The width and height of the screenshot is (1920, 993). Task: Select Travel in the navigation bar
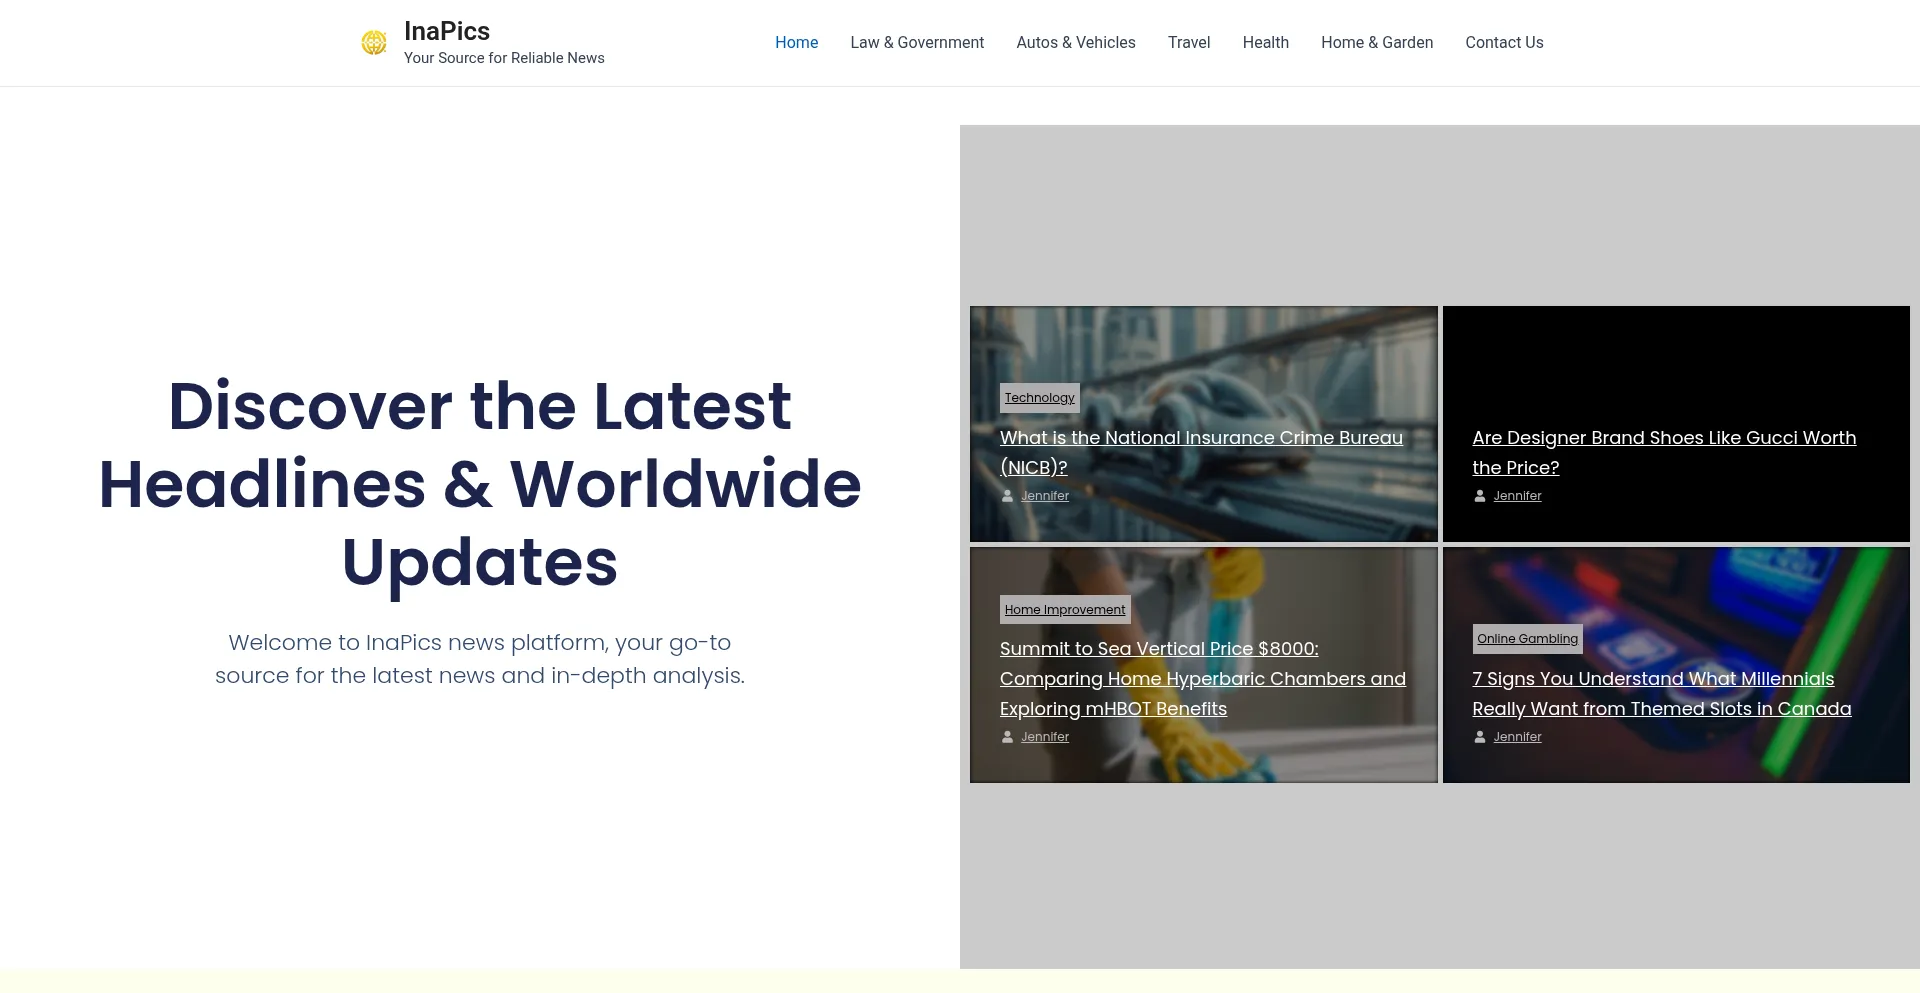tap(1188, 43)
